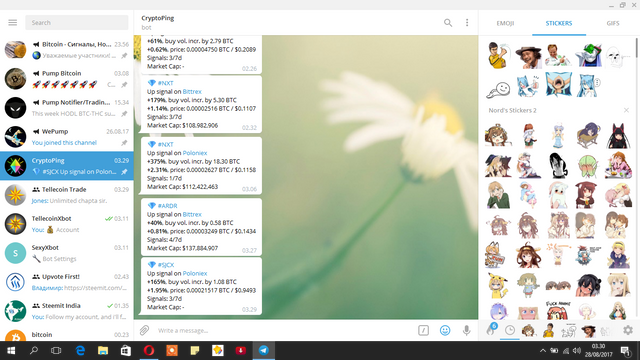640x360 pixels.
Task: Click the #NXT hashtag in the 02.32 message
Action: tap(165, 83)
